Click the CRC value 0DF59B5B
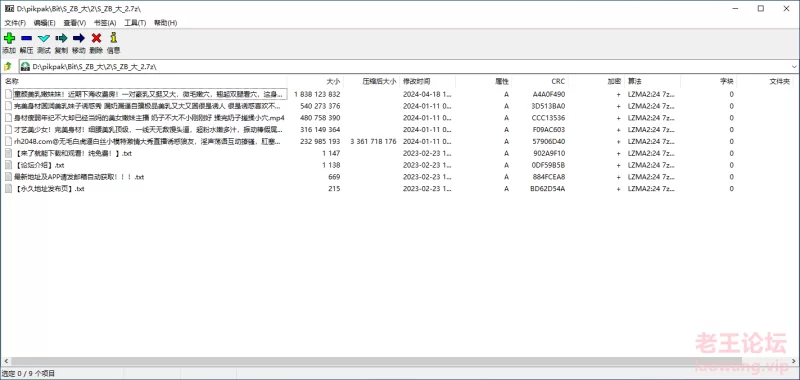The height and width of the screenshot is (380, 800). 548,165
